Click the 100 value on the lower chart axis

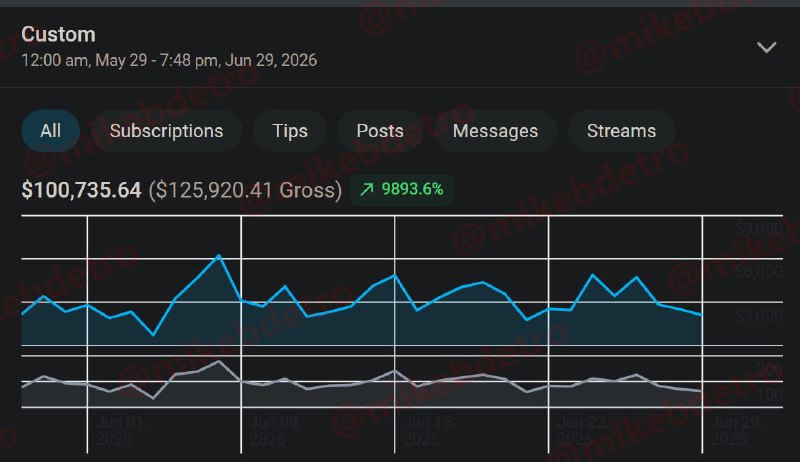pos(769,395)
